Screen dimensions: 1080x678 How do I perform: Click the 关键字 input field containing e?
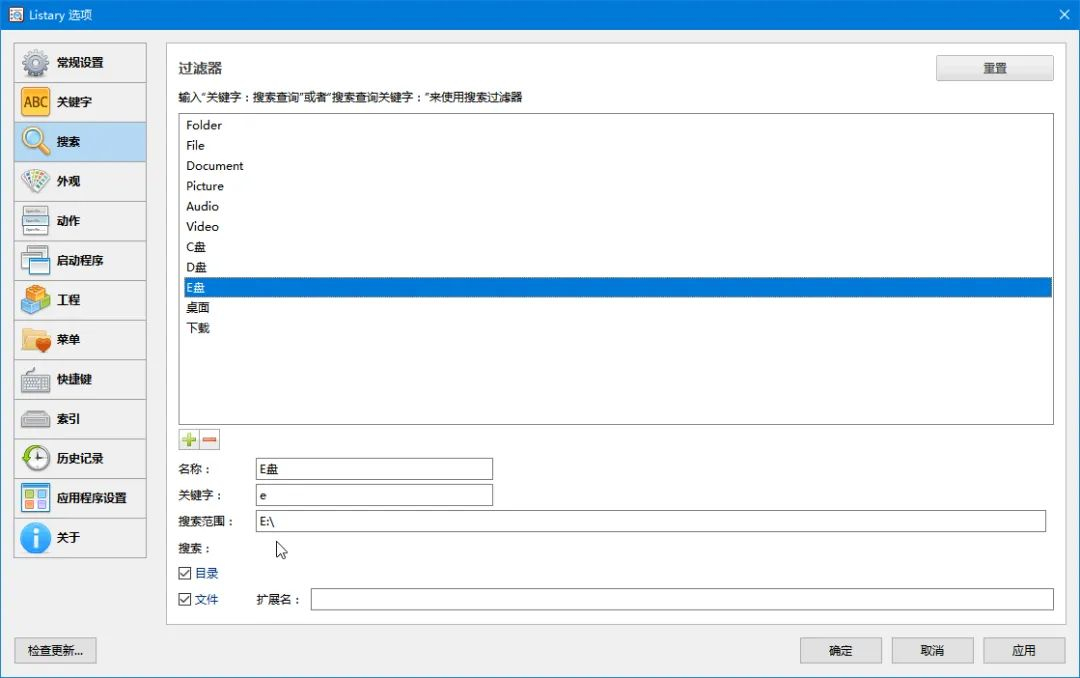coord(374,495)
